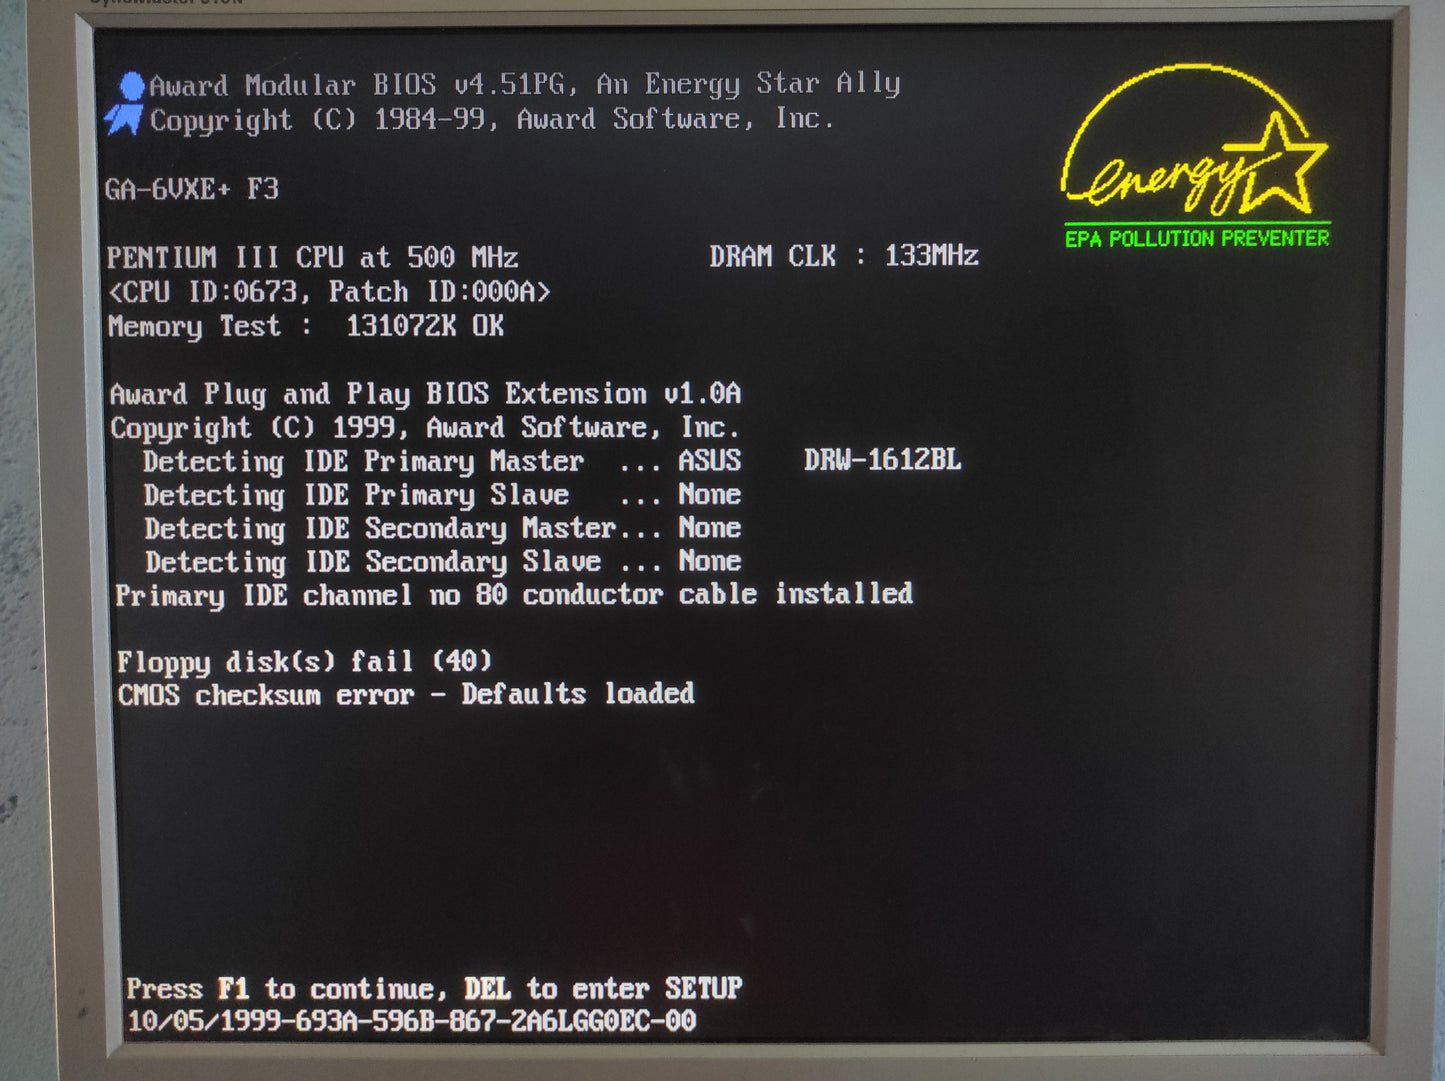Select "Primary IDE channel no 80 conductor cable" message
1445x1081 pixels.
(x=514, y=595)
